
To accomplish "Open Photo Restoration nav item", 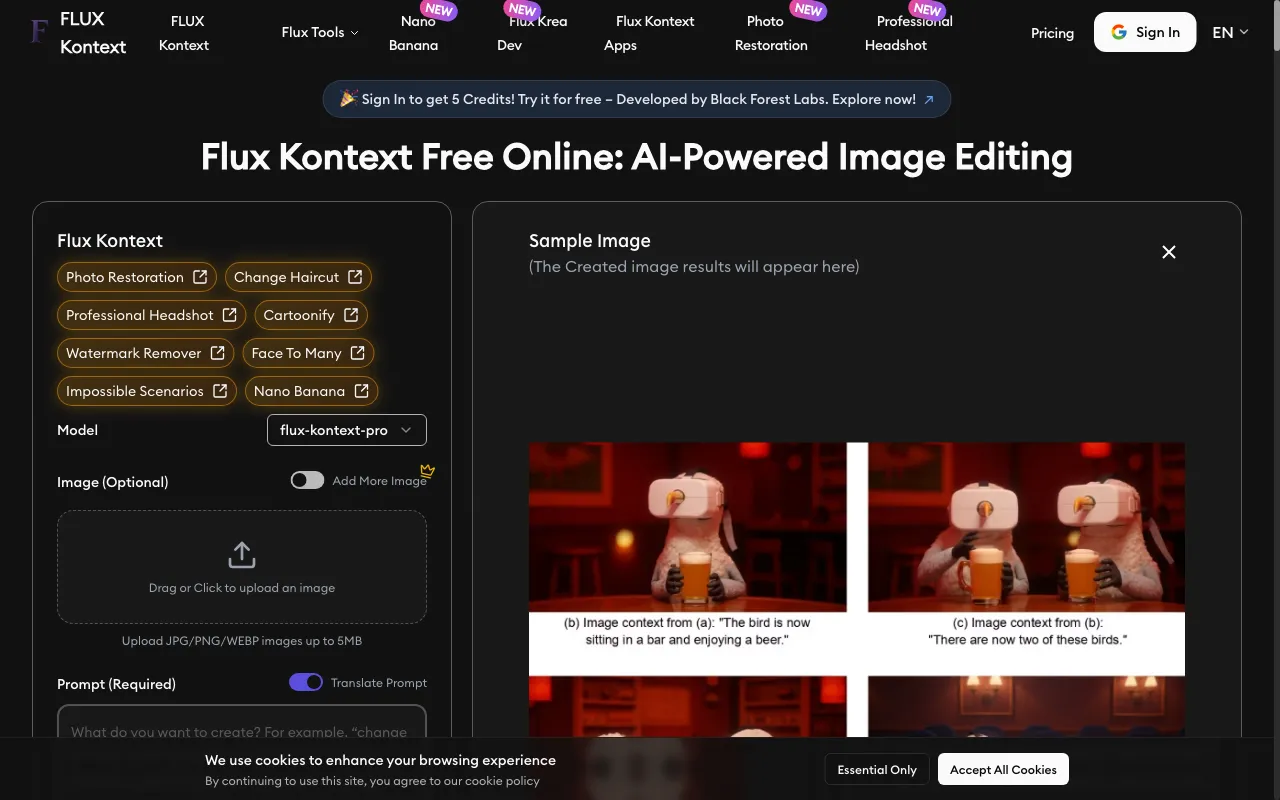I will (x=771, y=33).
